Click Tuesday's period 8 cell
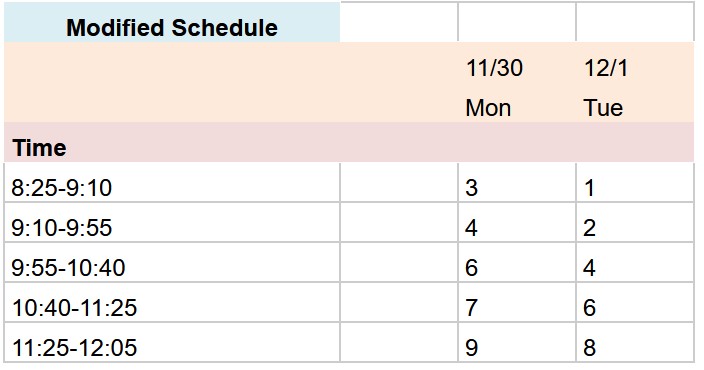Viewport: 704px width, 370px height. pyautogui.click(x=635, y=342)
